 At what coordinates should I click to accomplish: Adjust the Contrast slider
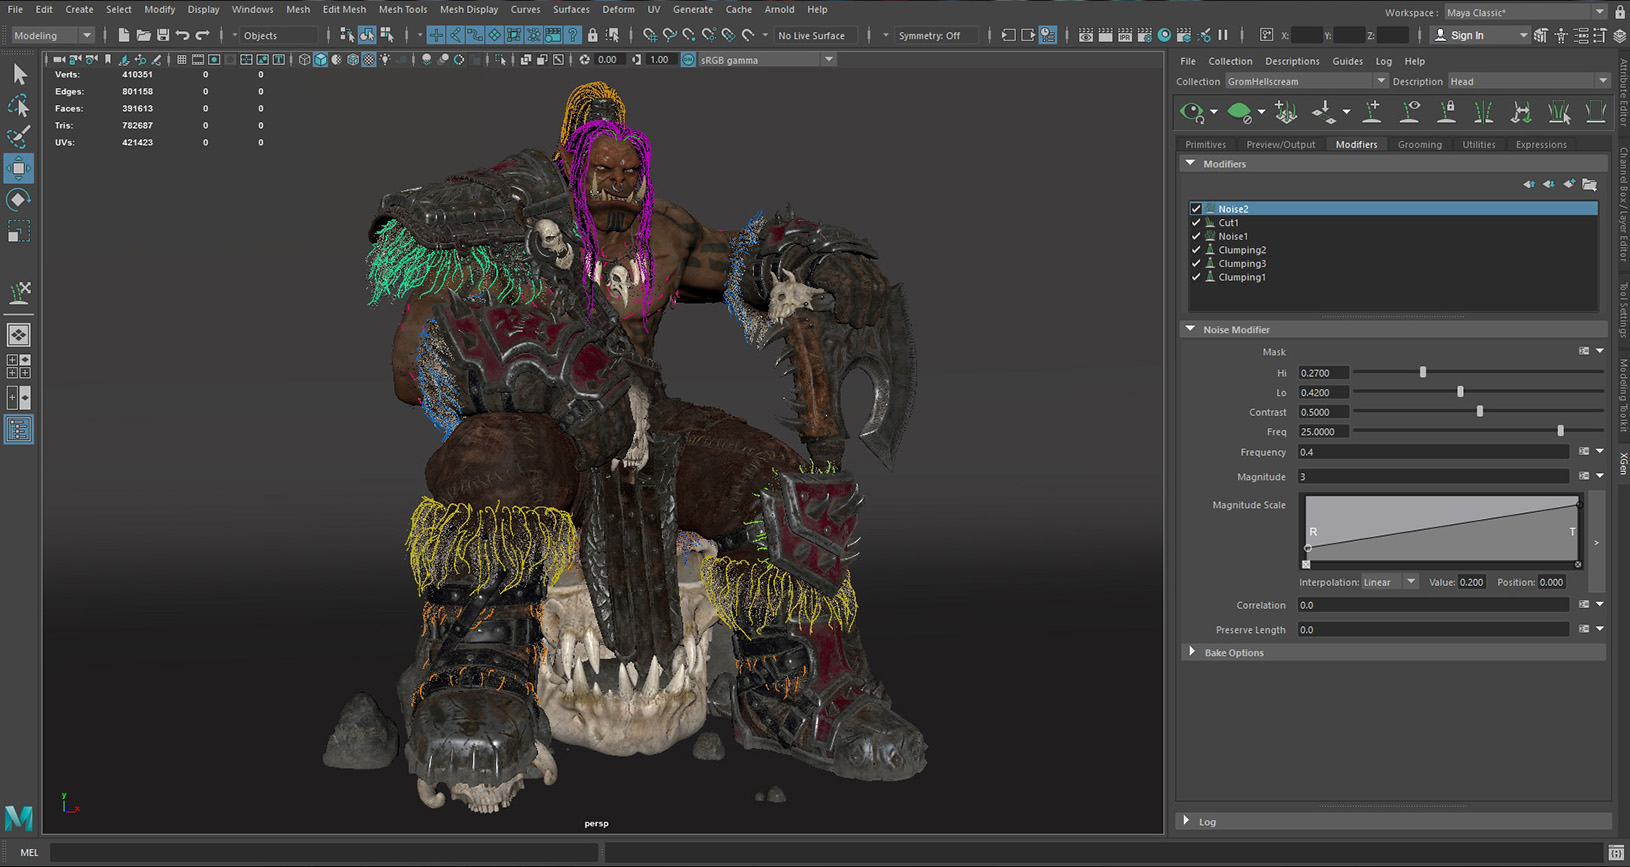[x=1480, y=411]
